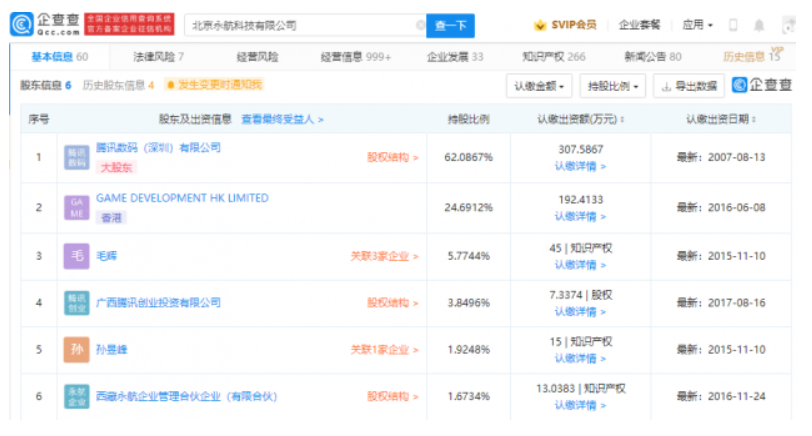This screenshot has width=812, height=436.
Task: Switch to the 法律风险 tab
Action: click(158, 57)
